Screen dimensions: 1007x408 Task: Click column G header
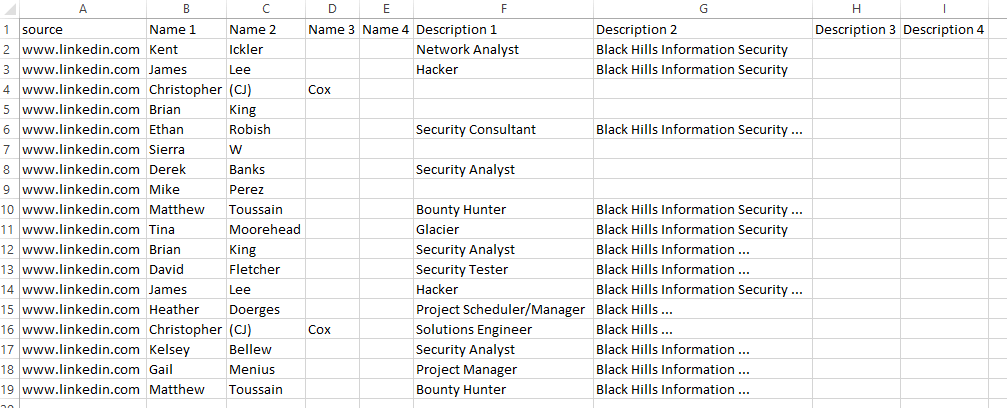[x=702, y=8]
